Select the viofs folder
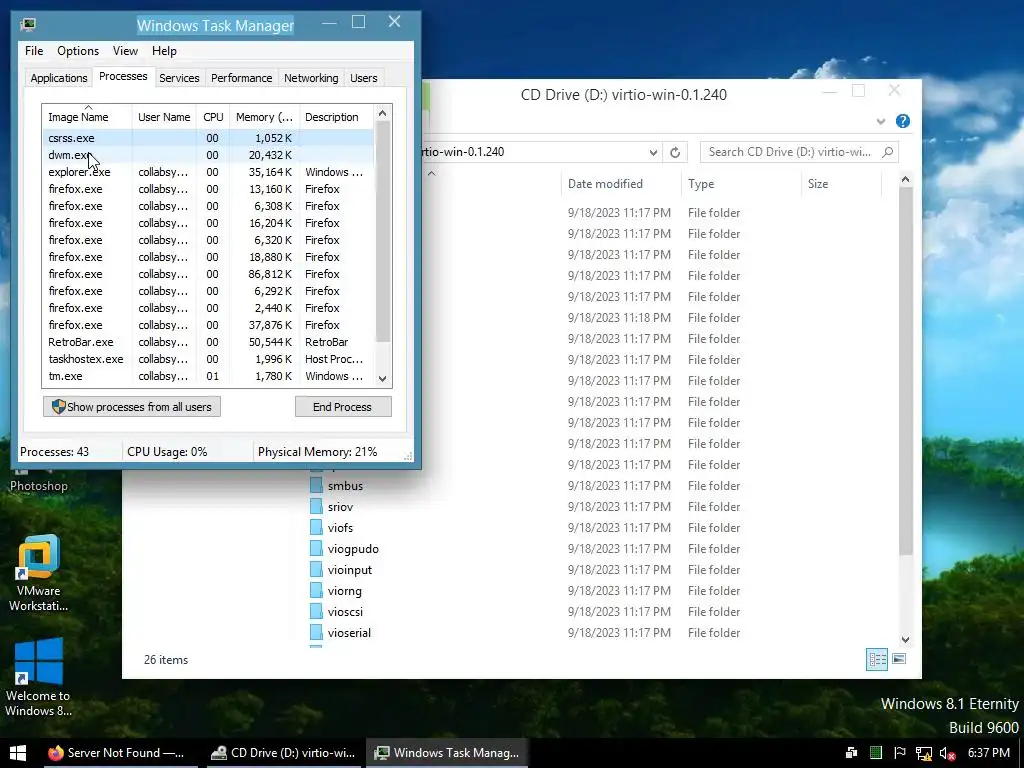1024x768 pixels. coord(332,527)
